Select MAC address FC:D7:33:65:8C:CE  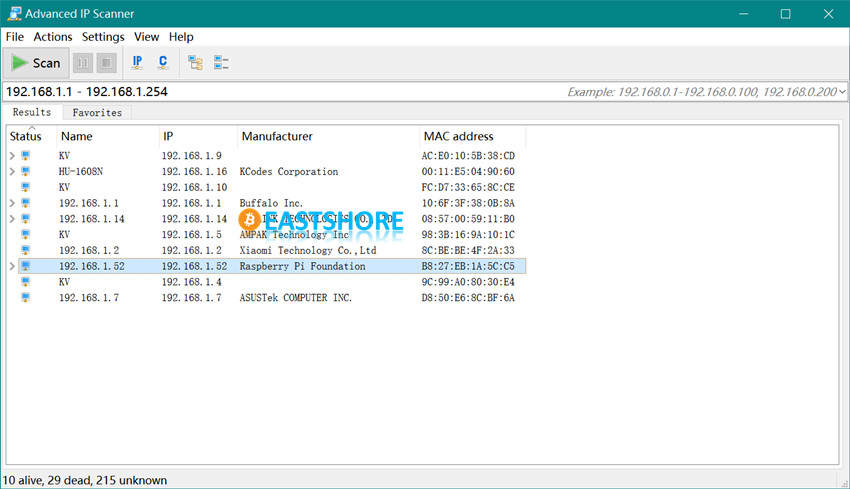pos(468,187)
